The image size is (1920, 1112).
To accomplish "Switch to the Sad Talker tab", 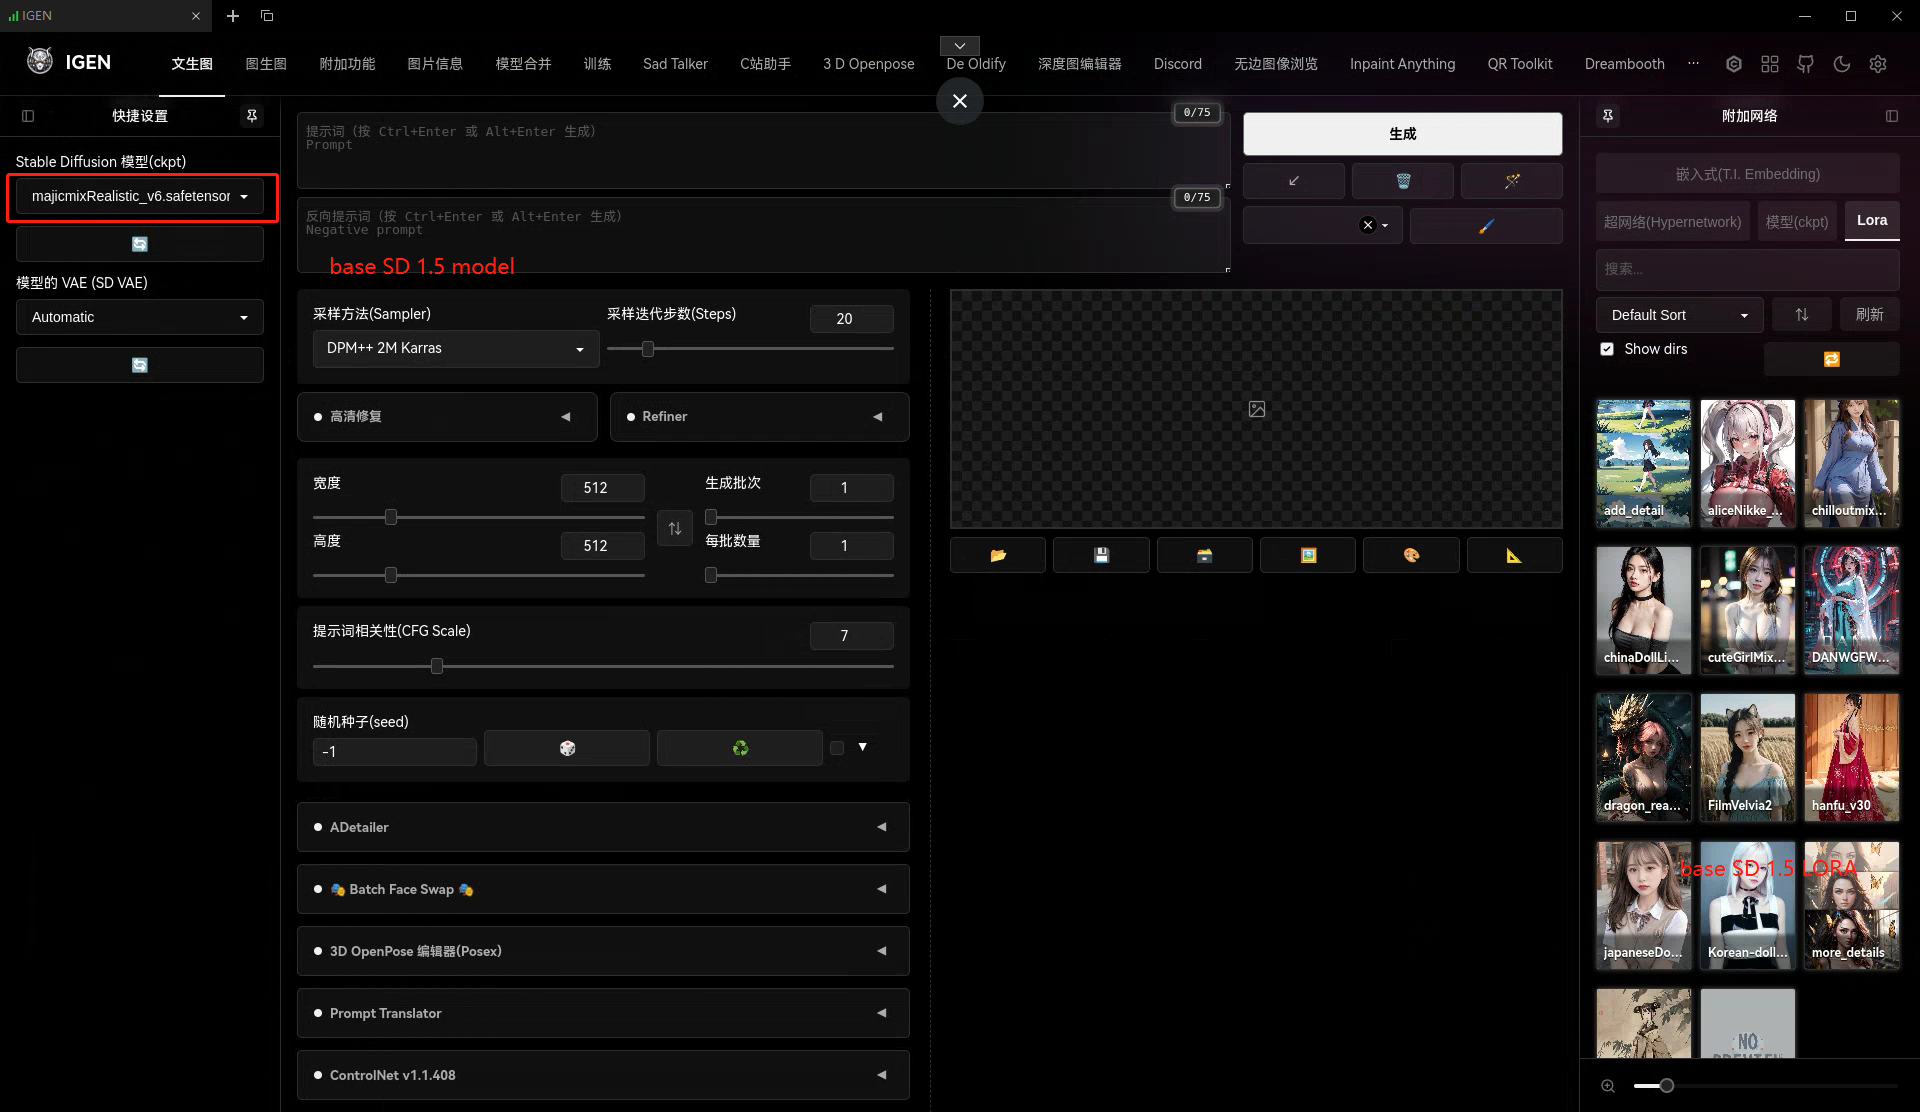I will [x=675, y=64].
